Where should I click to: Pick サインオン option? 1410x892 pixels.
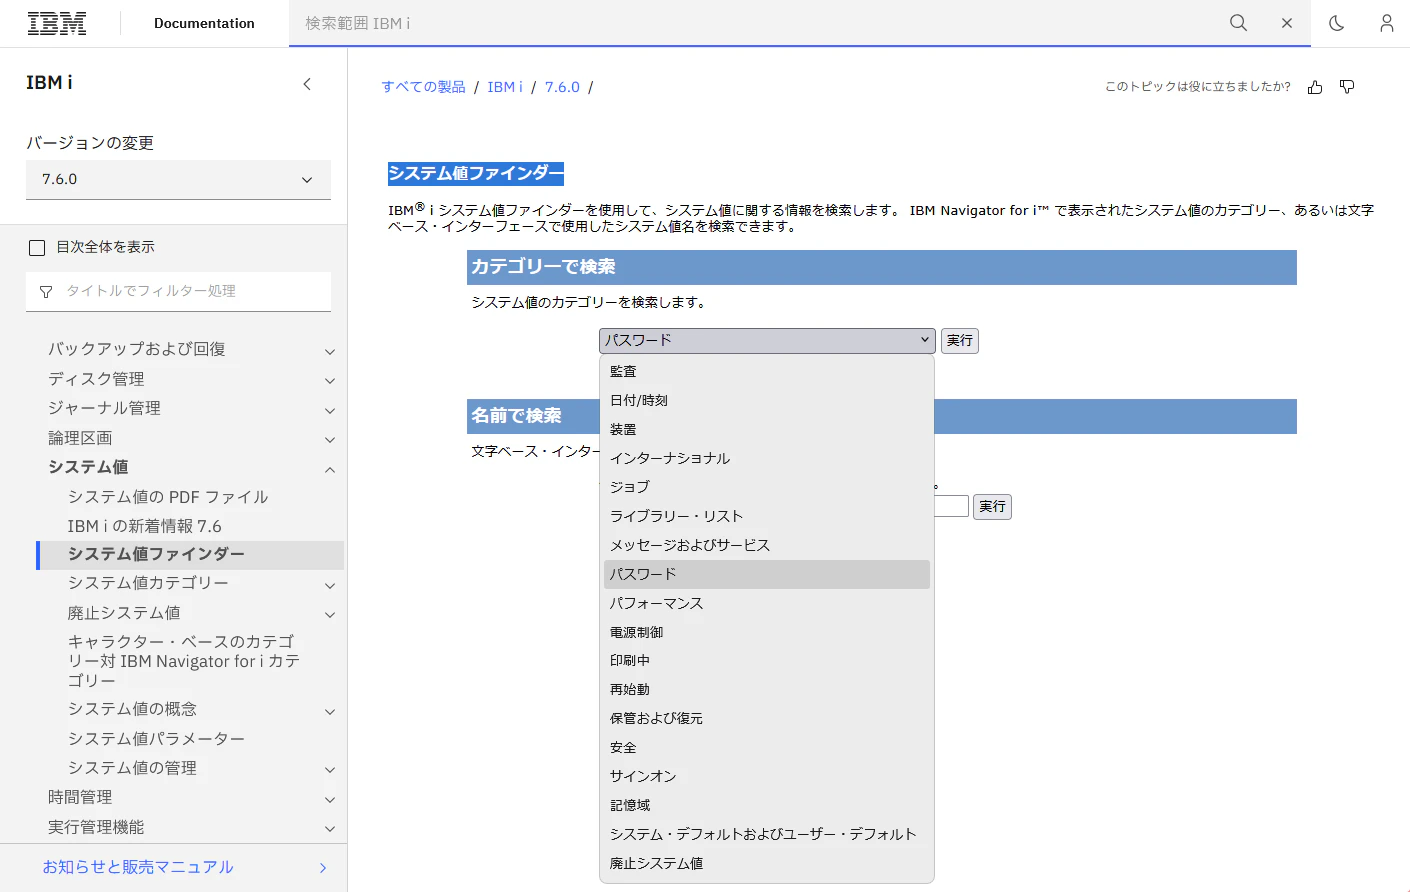pyautogui.click(x=767, y=776)
